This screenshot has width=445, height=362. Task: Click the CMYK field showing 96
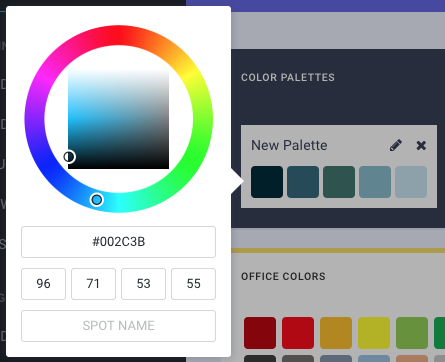[43, 284]
